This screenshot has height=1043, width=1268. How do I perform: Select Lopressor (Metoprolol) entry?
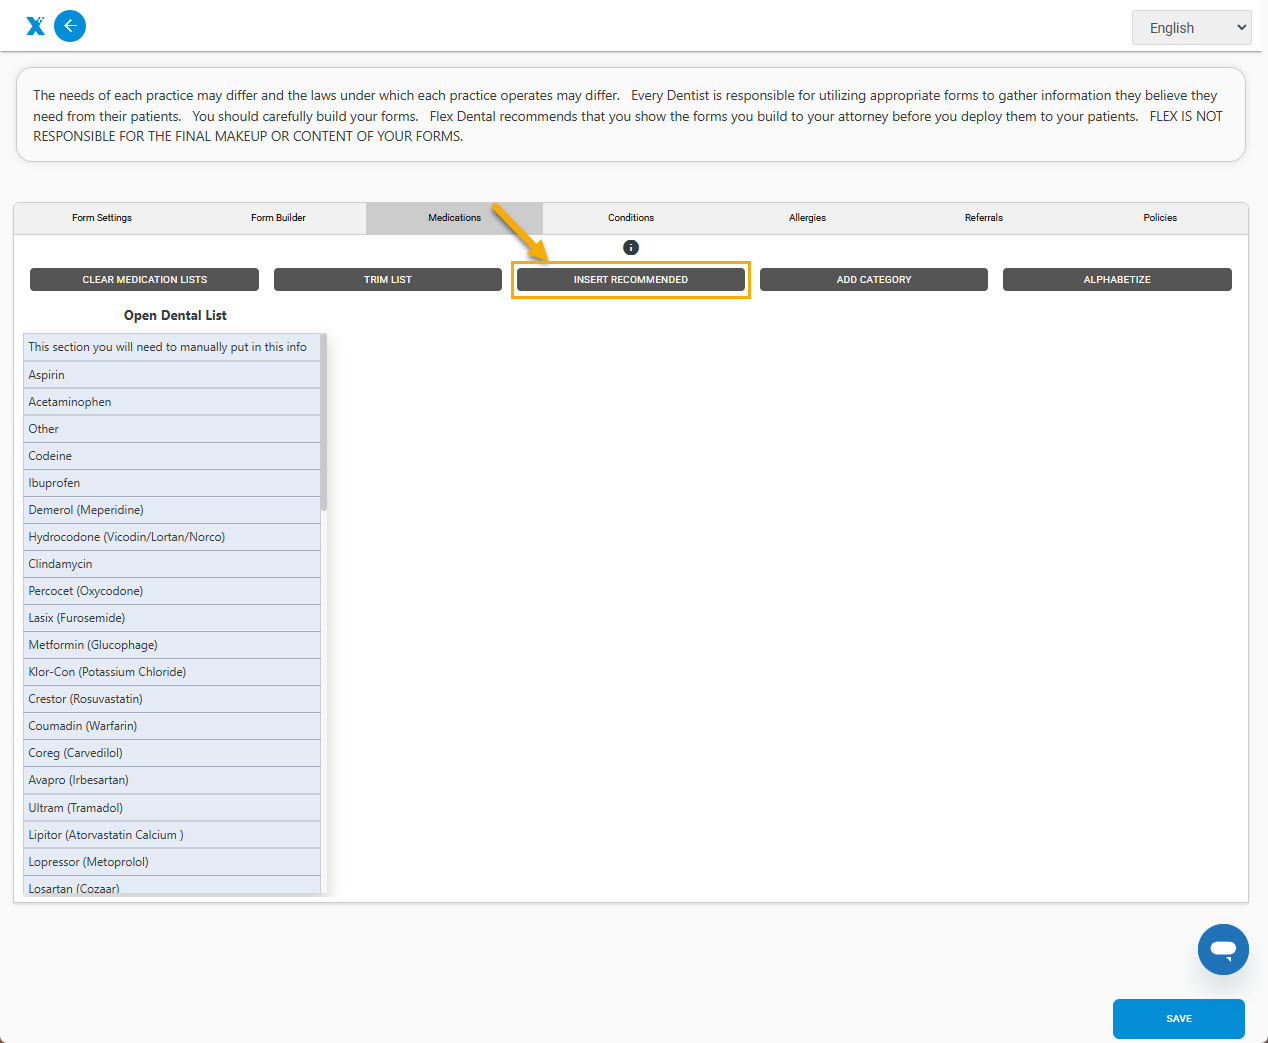click(172, 862)
